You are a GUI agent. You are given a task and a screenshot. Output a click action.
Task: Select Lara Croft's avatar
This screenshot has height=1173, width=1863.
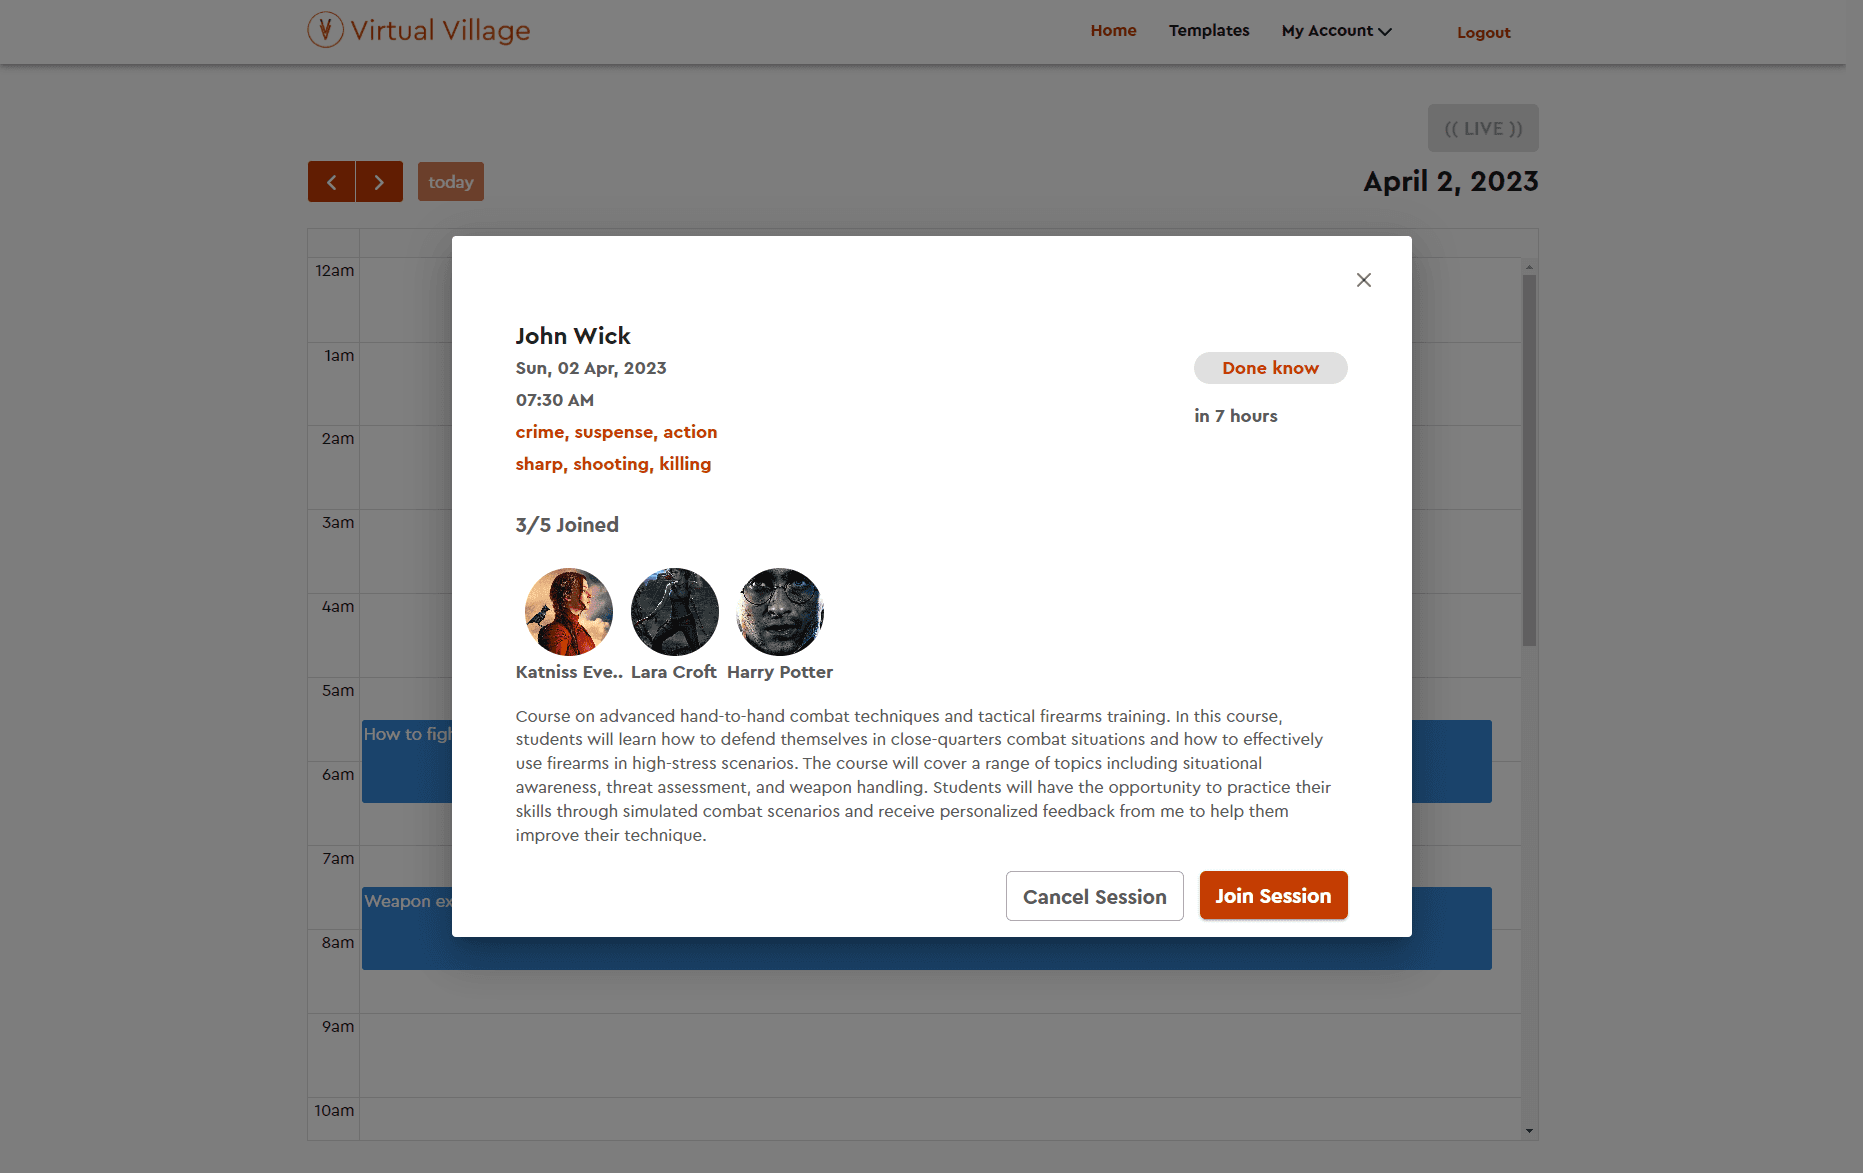675,612
